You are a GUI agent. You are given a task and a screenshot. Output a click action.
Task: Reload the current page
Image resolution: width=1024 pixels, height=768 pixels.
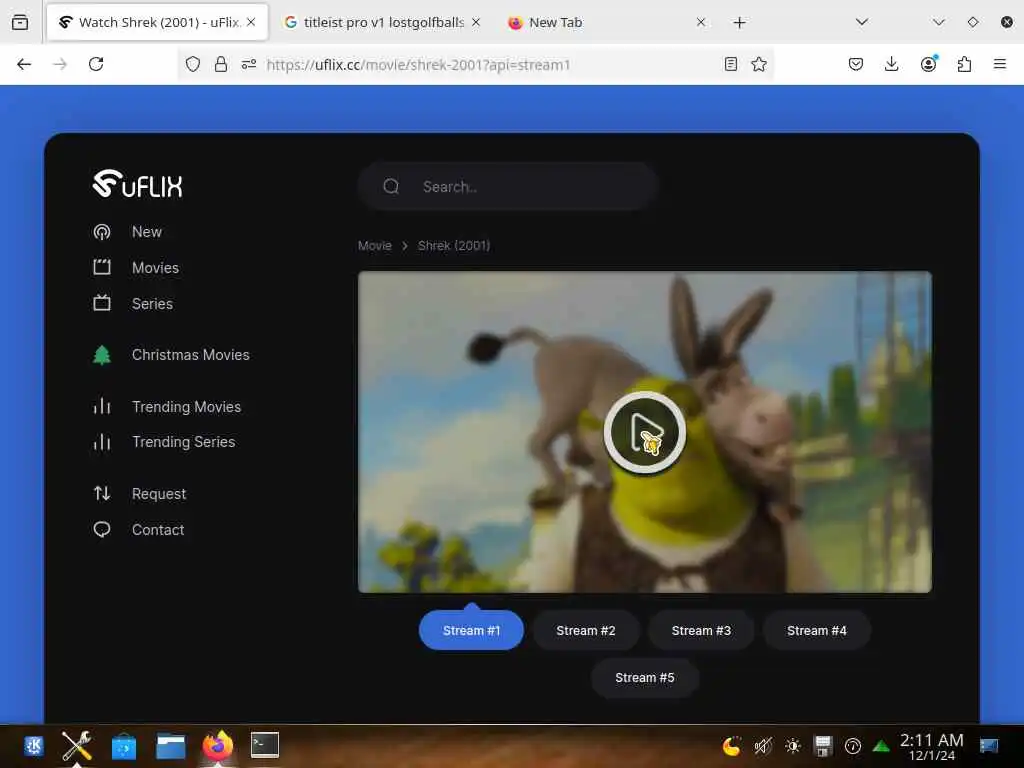click(96, 64)
